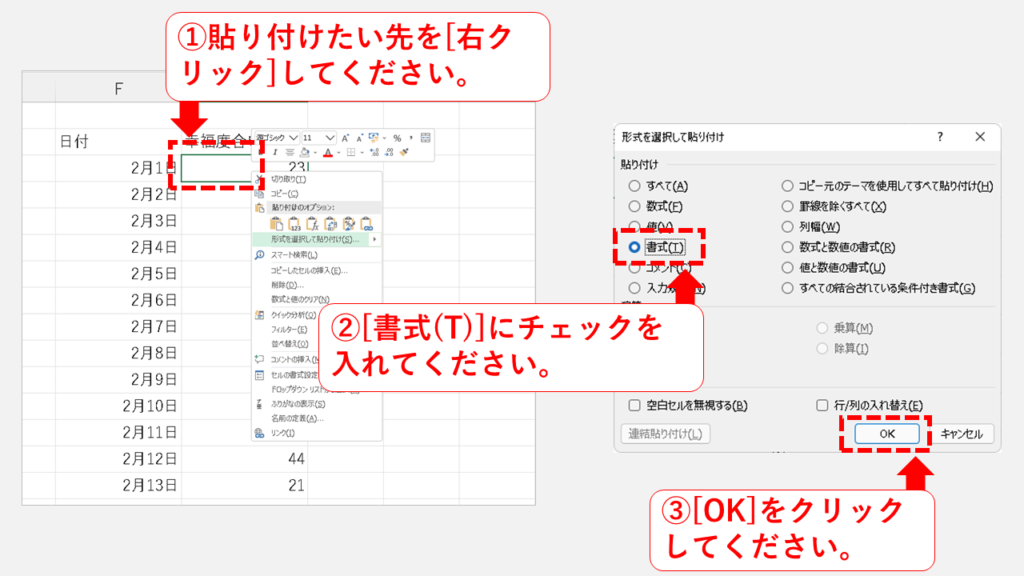Click the red font color icon
Viewport: 1024px width, 576px height.
[328, 153]
